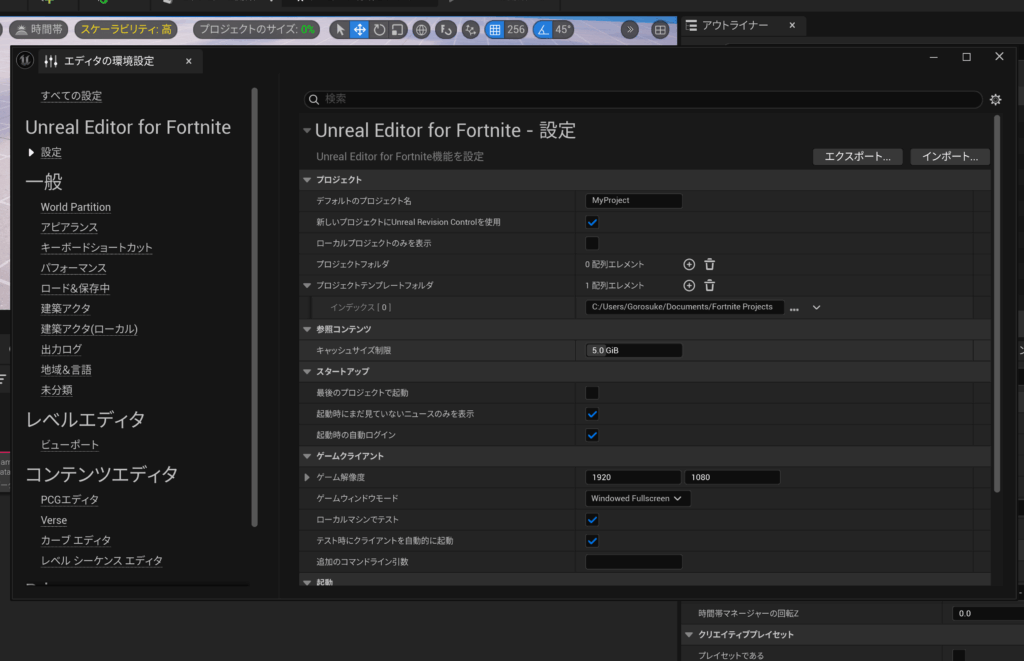
Task: Click the プロジェクトのサイズ indicator
Action: click(257, 29)
